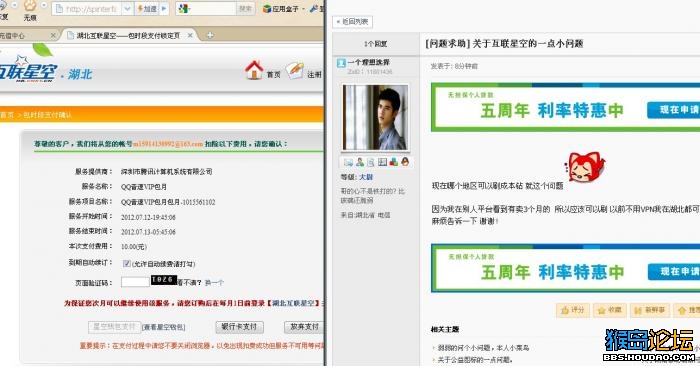Viewport: 700px width, 366px height.
Task: Click the 放弃支付 button
Action: click(x=304, y=327)
